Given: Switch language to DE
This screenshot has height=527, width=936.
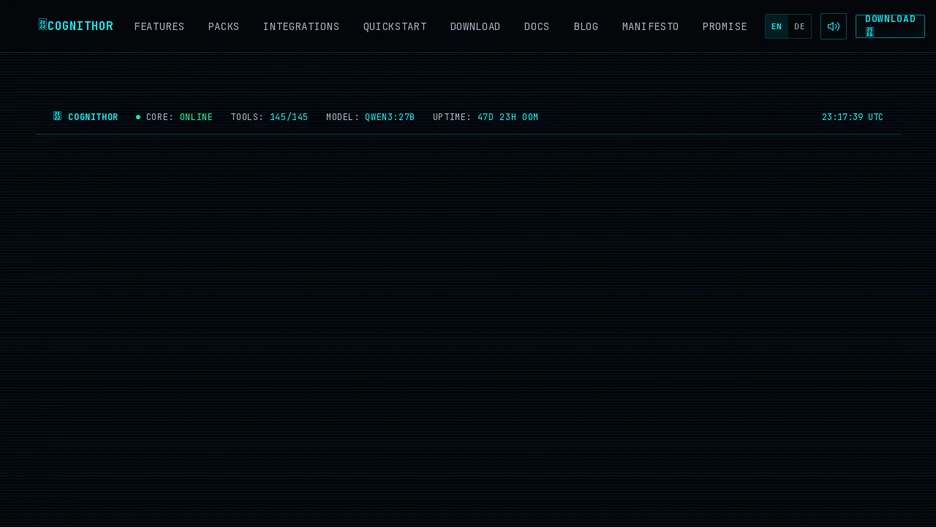Looking at the screenshot, I should point(799,26).
